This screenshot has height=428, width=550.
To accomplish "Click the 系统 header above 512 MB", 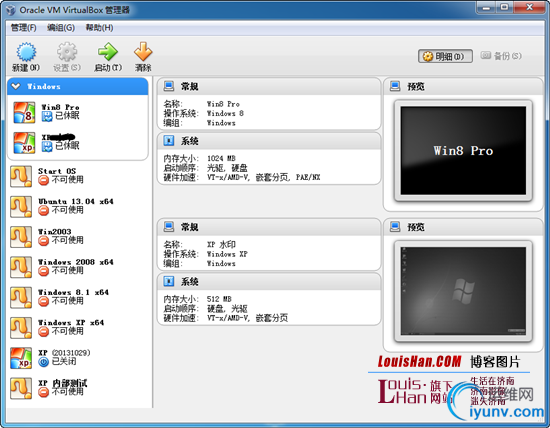I will point(189,282).
